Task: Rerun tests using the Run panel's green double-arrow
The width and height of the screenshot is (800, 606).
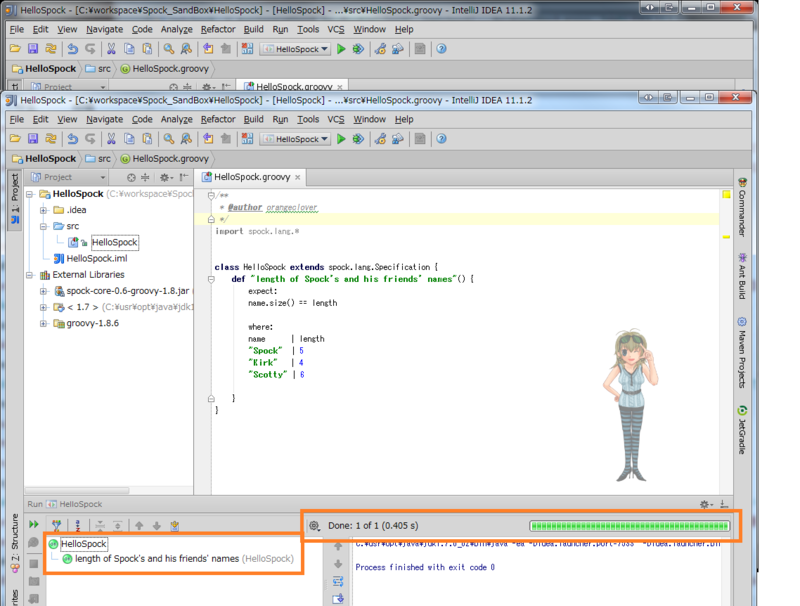Action: click(x=34, y=524)
